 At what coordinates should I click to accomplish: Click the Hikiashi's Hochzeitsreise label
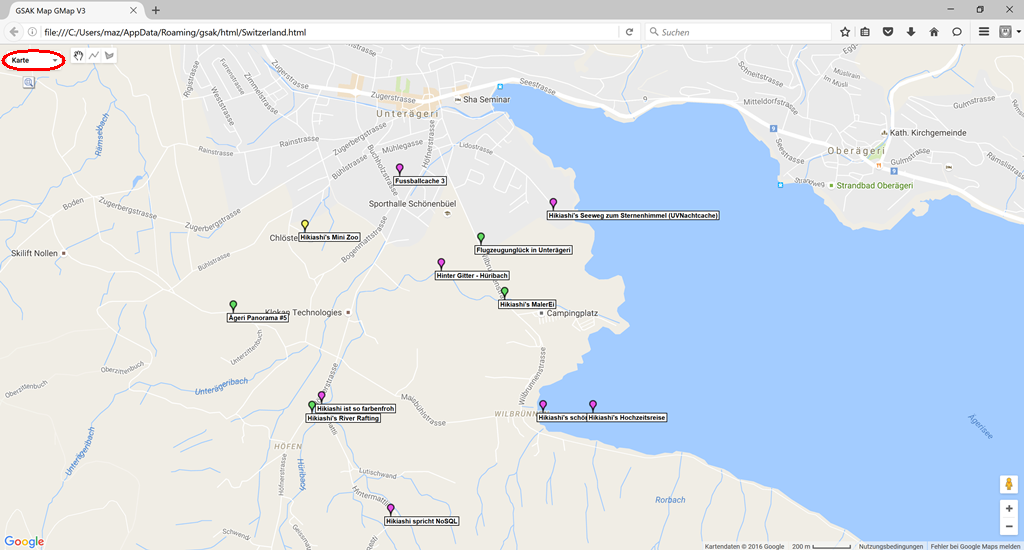(x=627, y=417)
